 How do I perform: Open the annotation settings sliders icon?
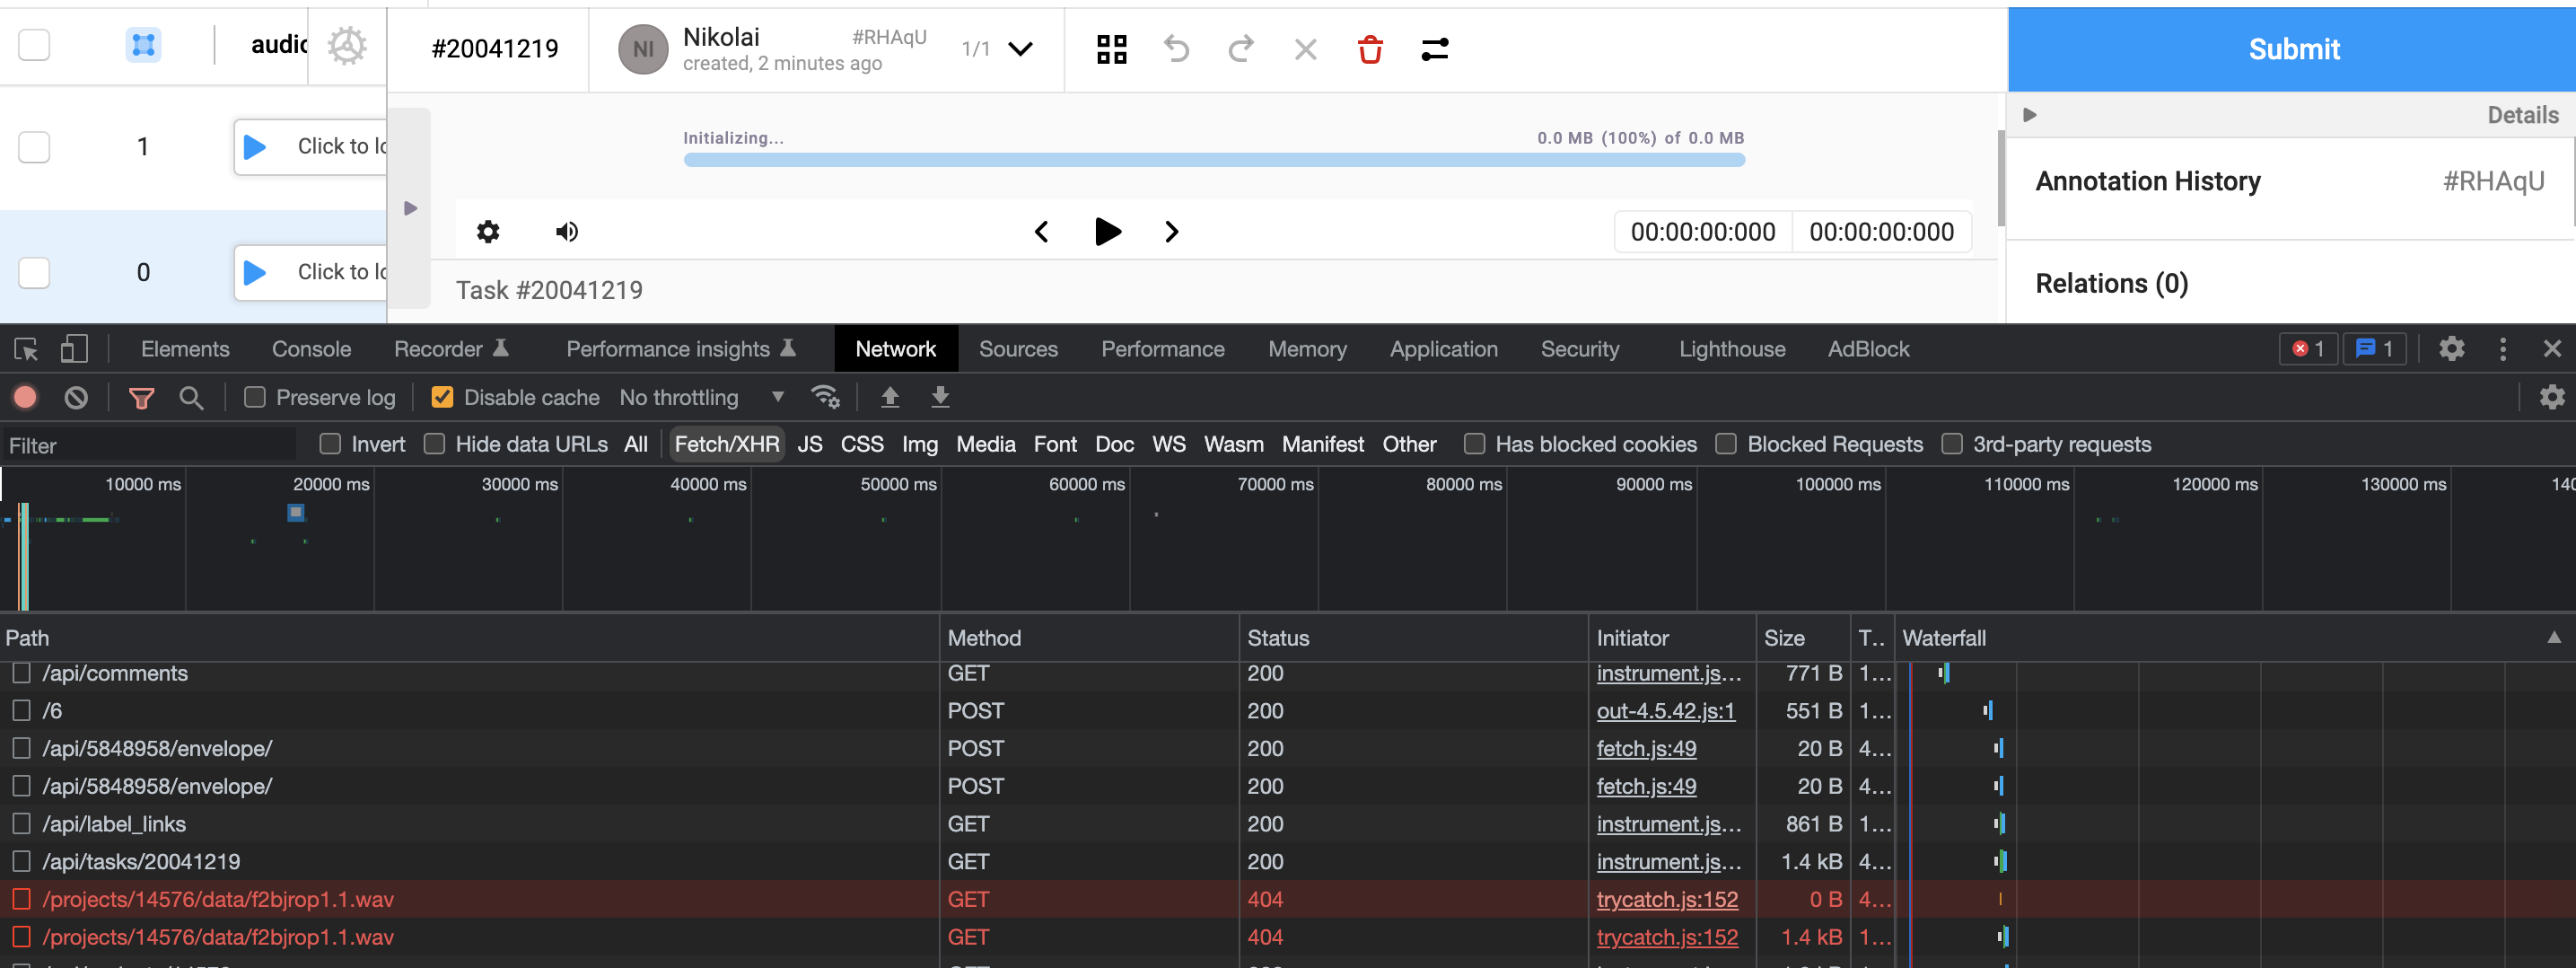coord(1435,49)
